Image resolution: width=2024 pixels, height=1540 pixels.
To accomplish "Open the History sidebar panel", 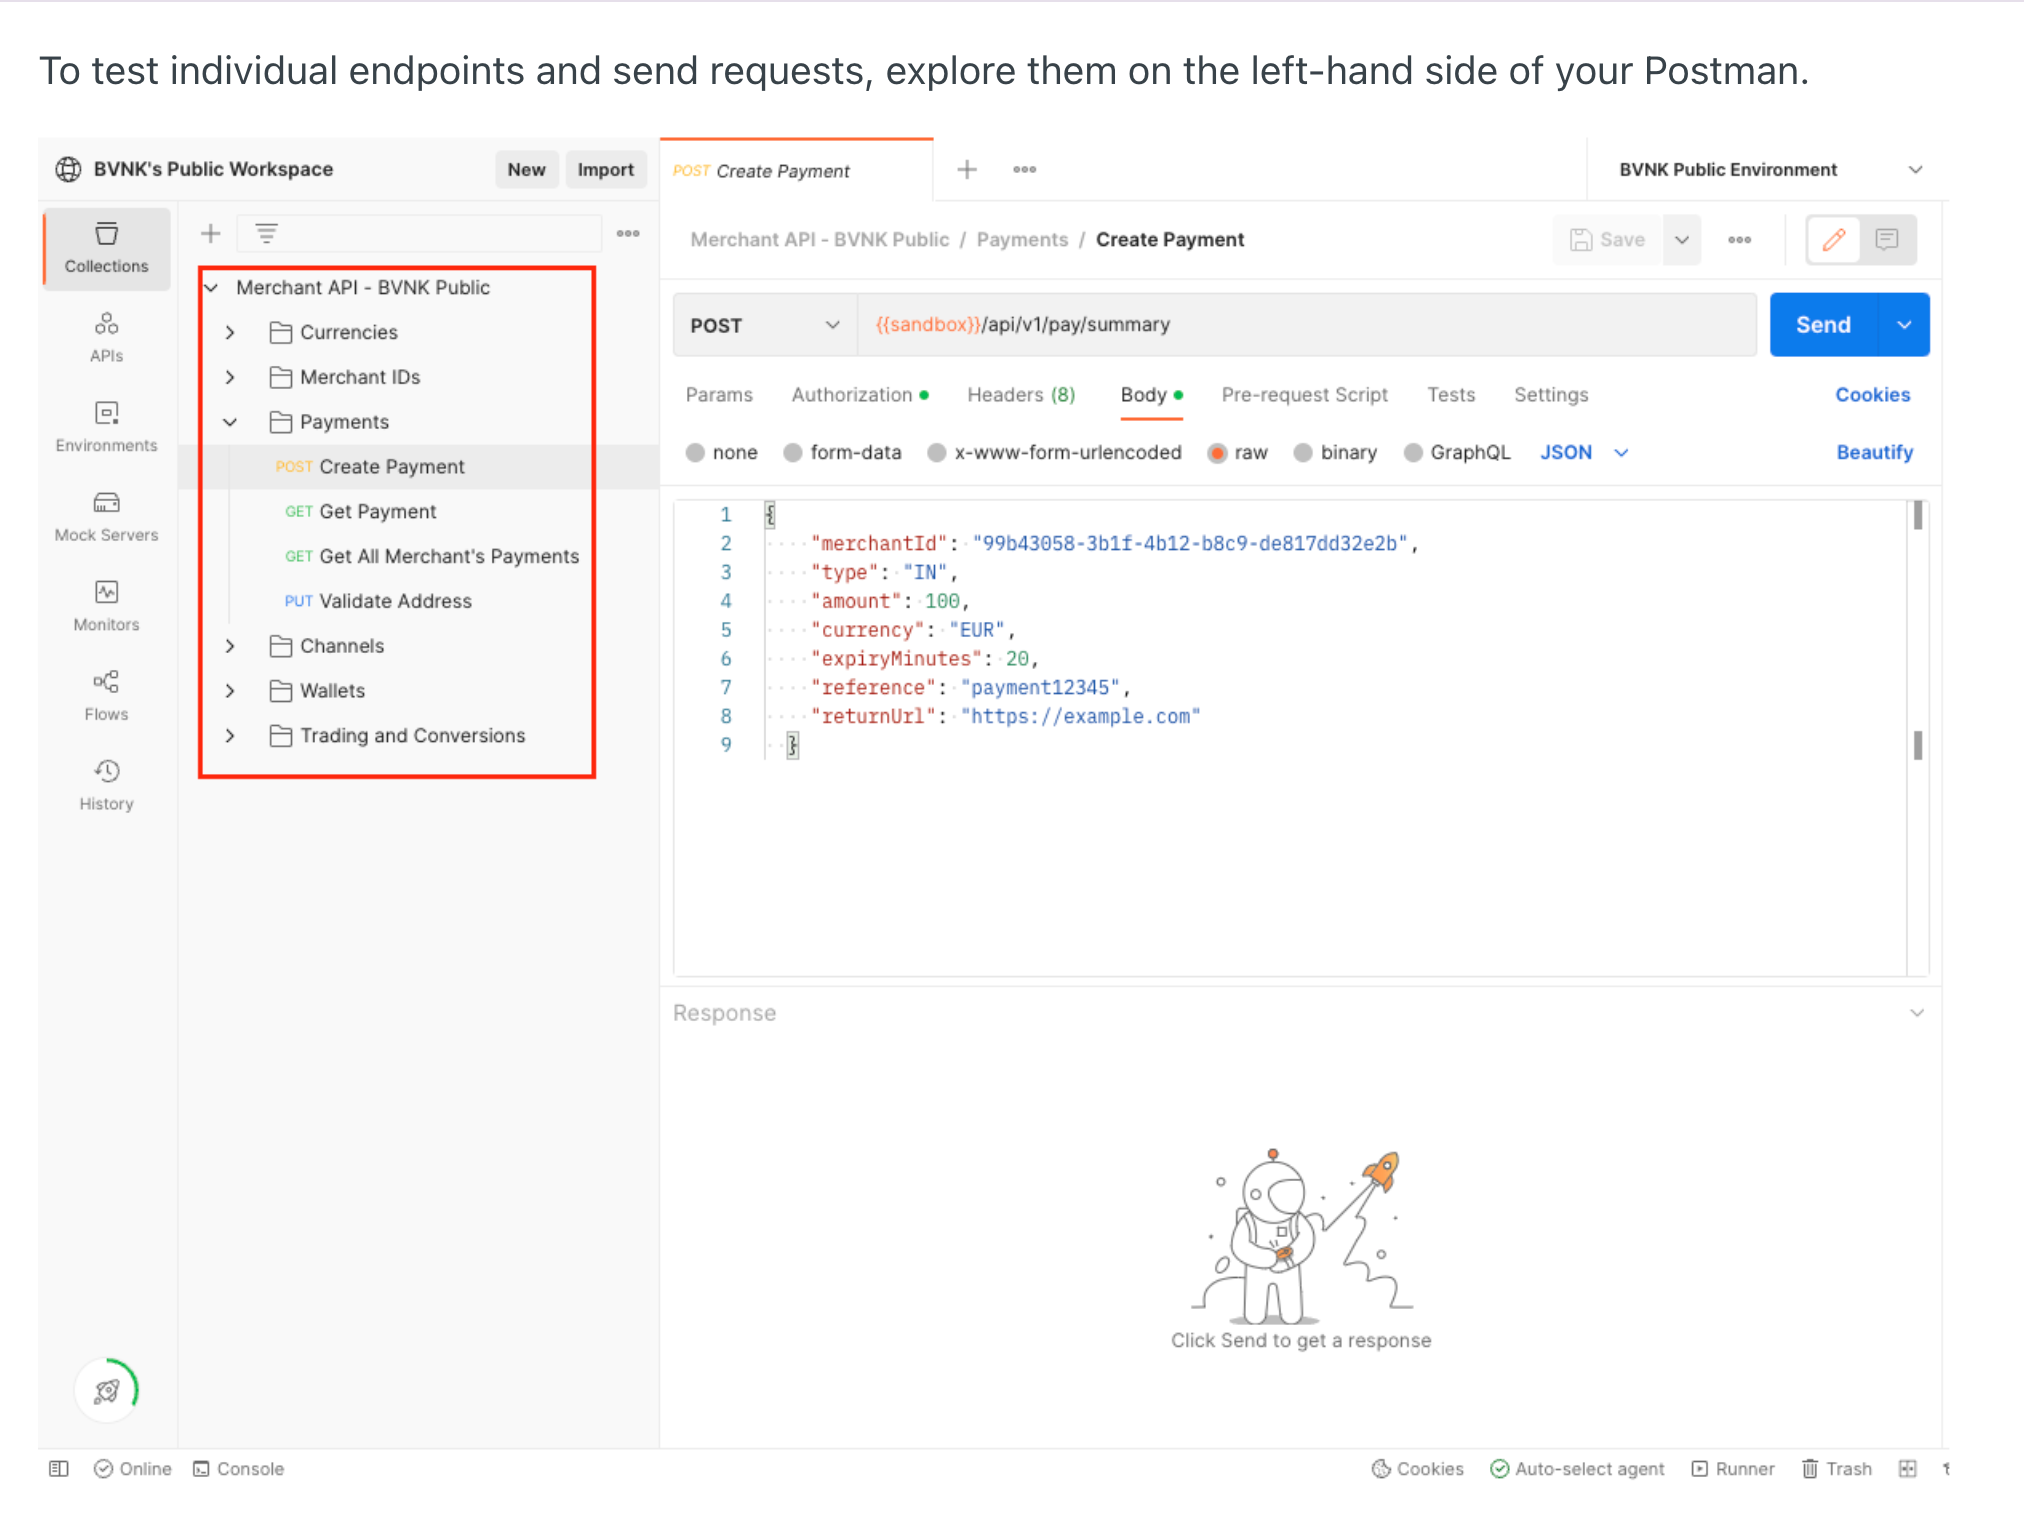I will pyautogui.click(x=106, y=786).
